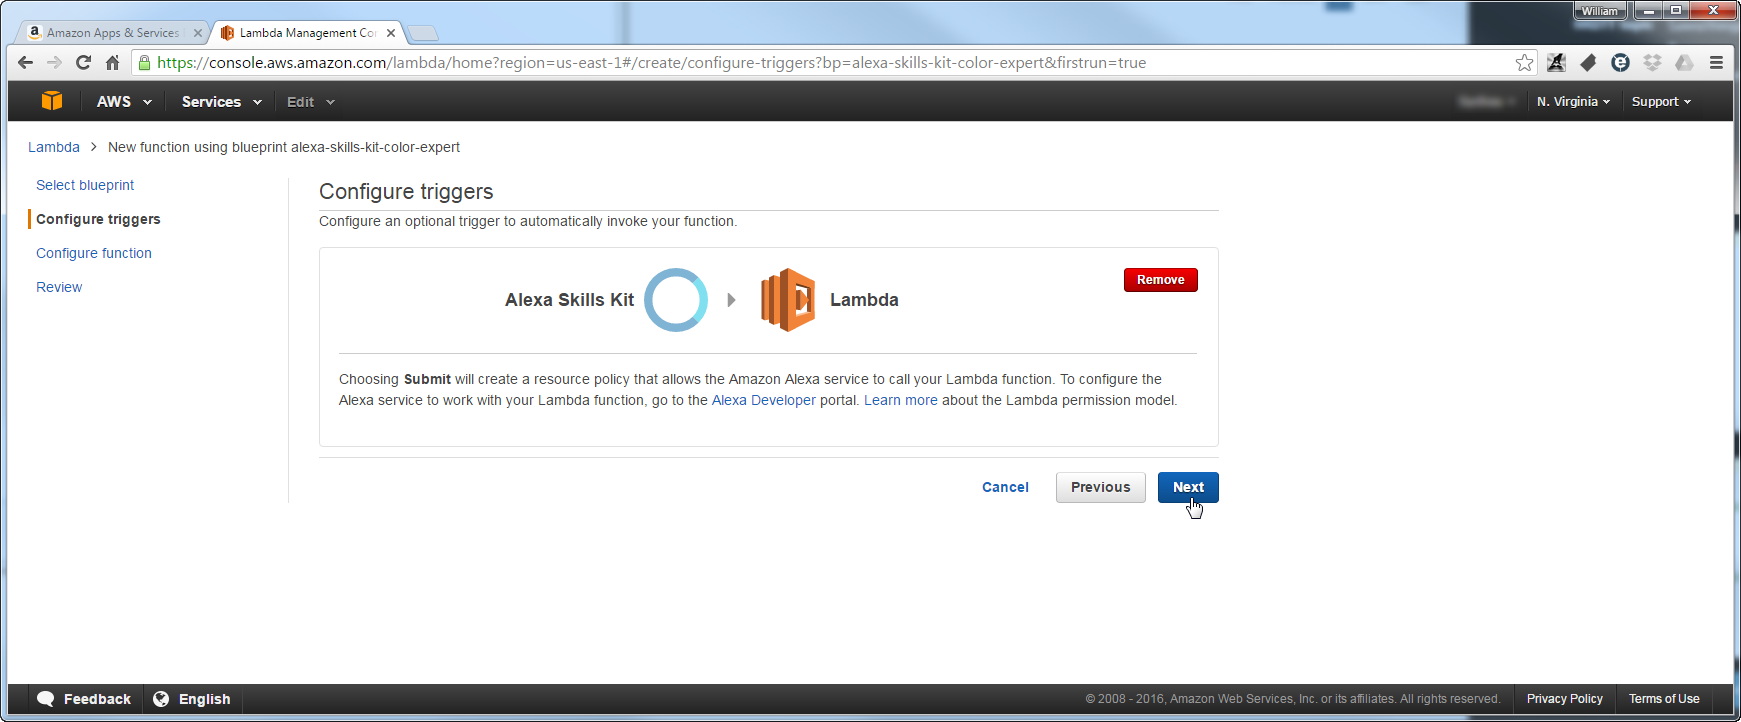1741x722 pixels.
Task: Click the Feedback speech bubble icon
Action: coord(46,699)
